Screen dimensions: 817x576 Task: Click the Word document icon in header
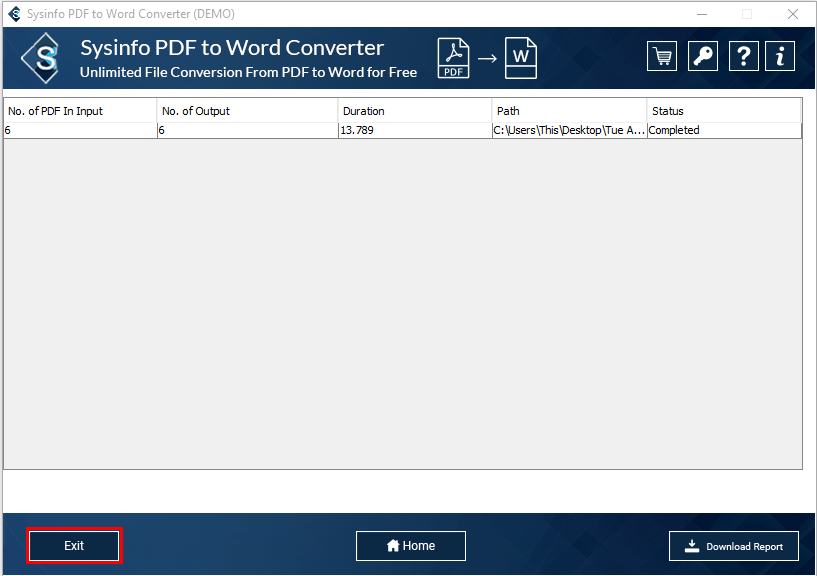pos(520,58)
